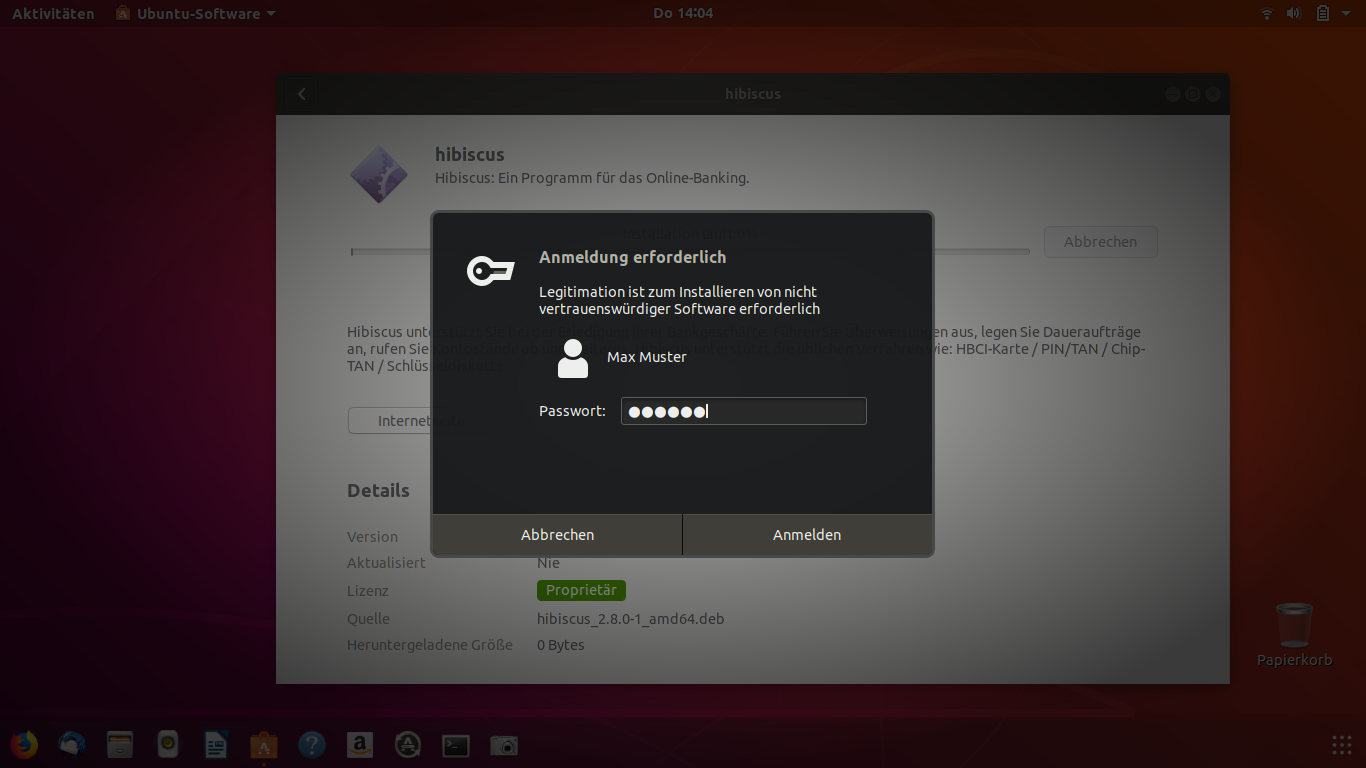The image size is (1366, 768).
Task: Show applications grid in the dock
Action: 1342,745
